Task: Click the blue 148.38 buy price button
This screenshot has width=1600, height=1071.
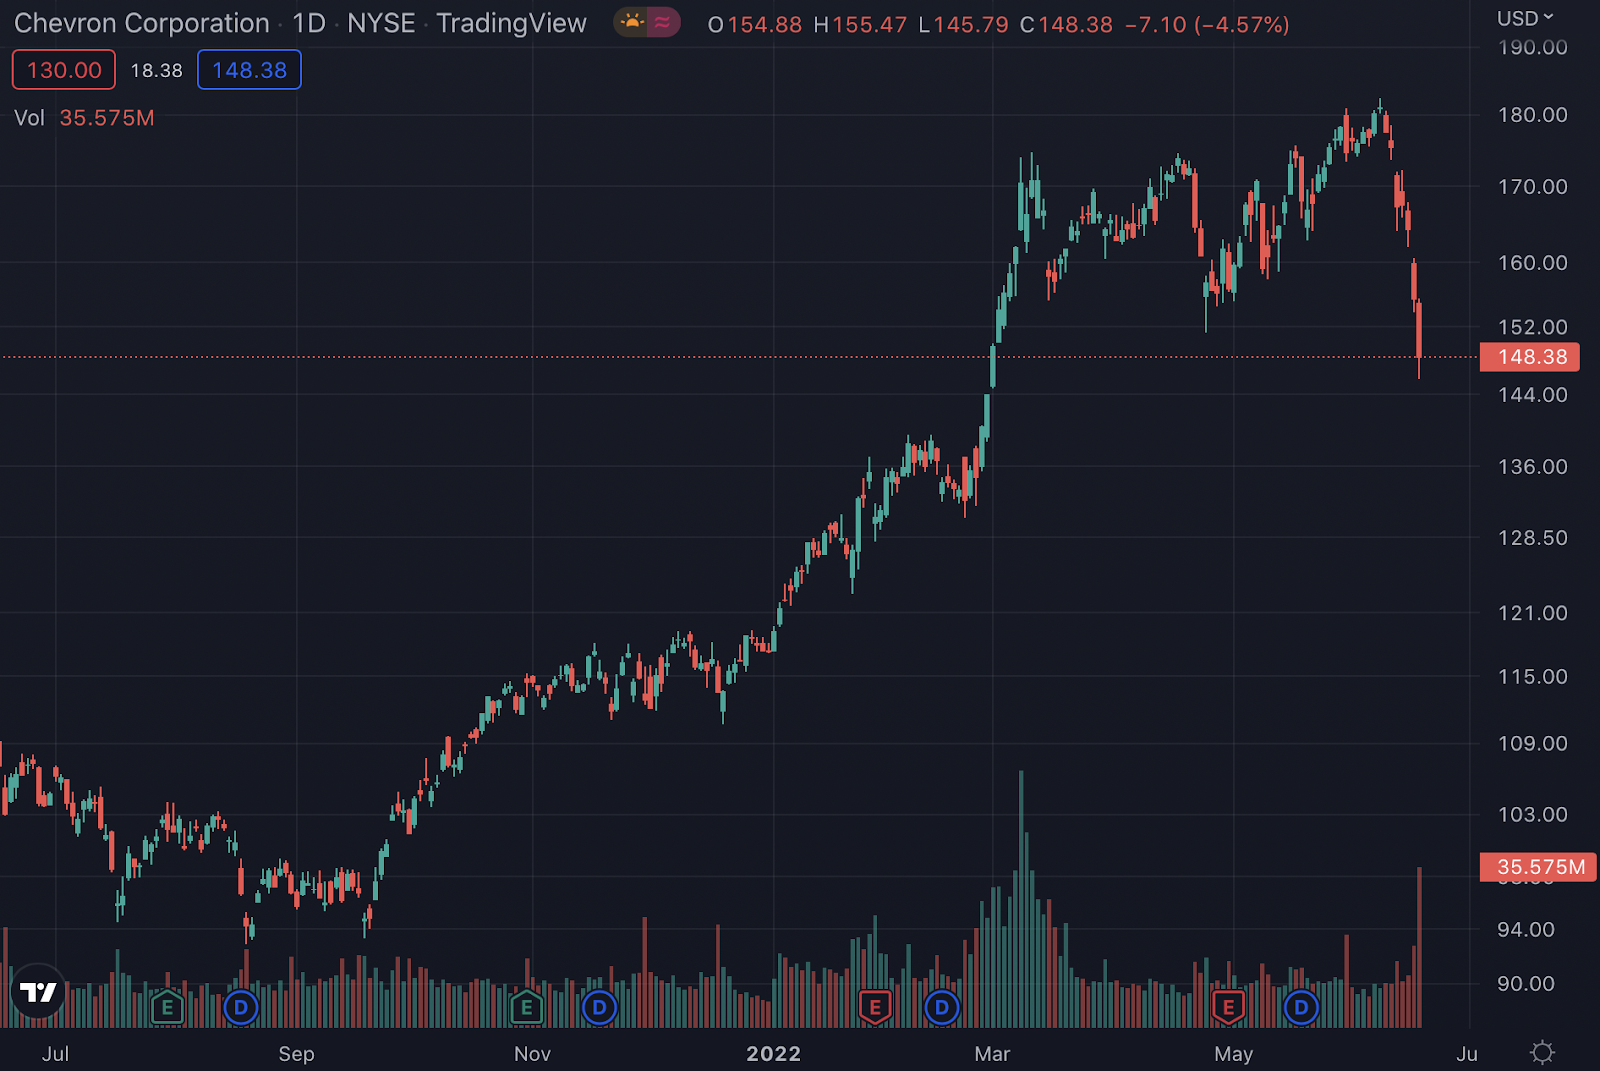Action: point(249,70)
